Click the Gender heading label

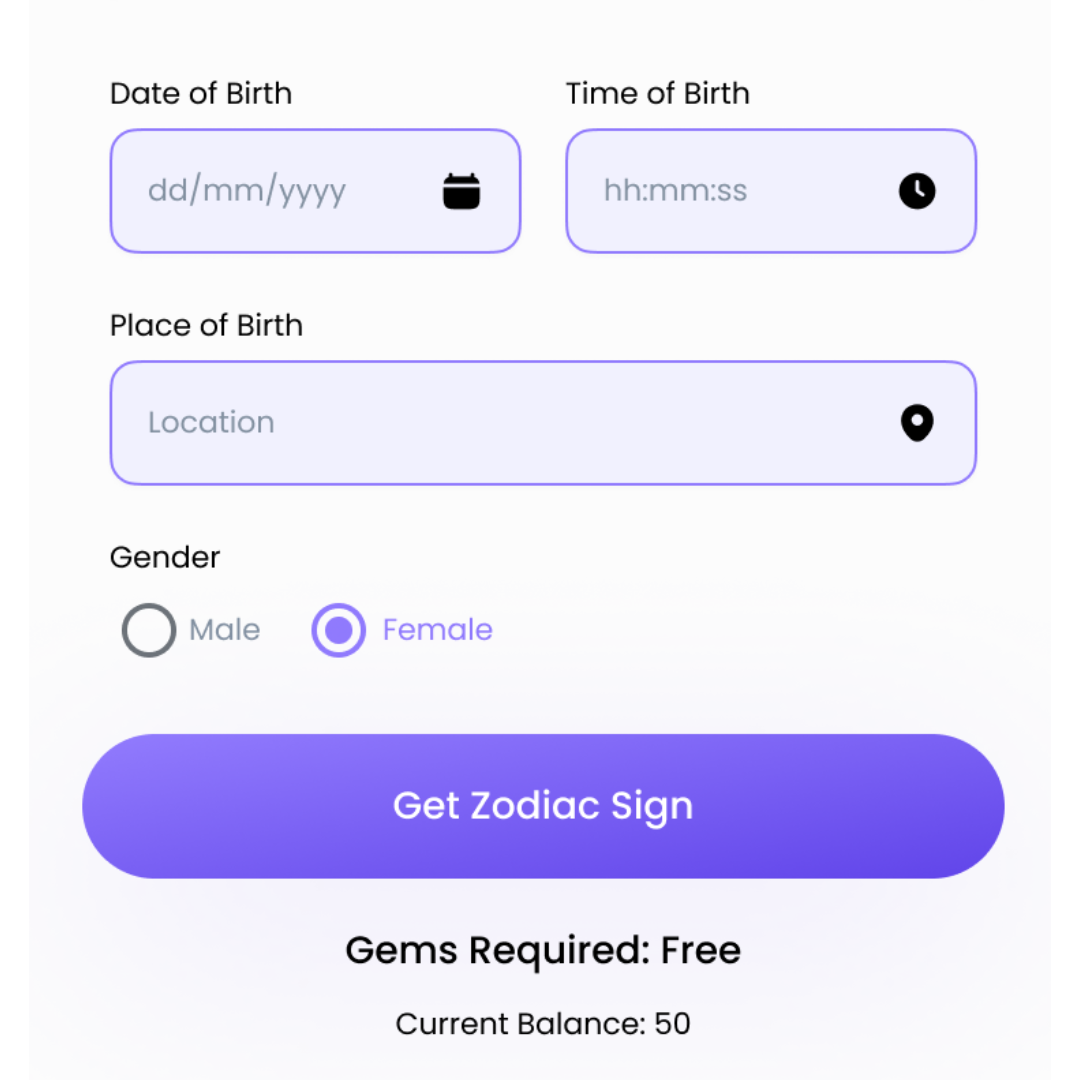tap(165, 557)
